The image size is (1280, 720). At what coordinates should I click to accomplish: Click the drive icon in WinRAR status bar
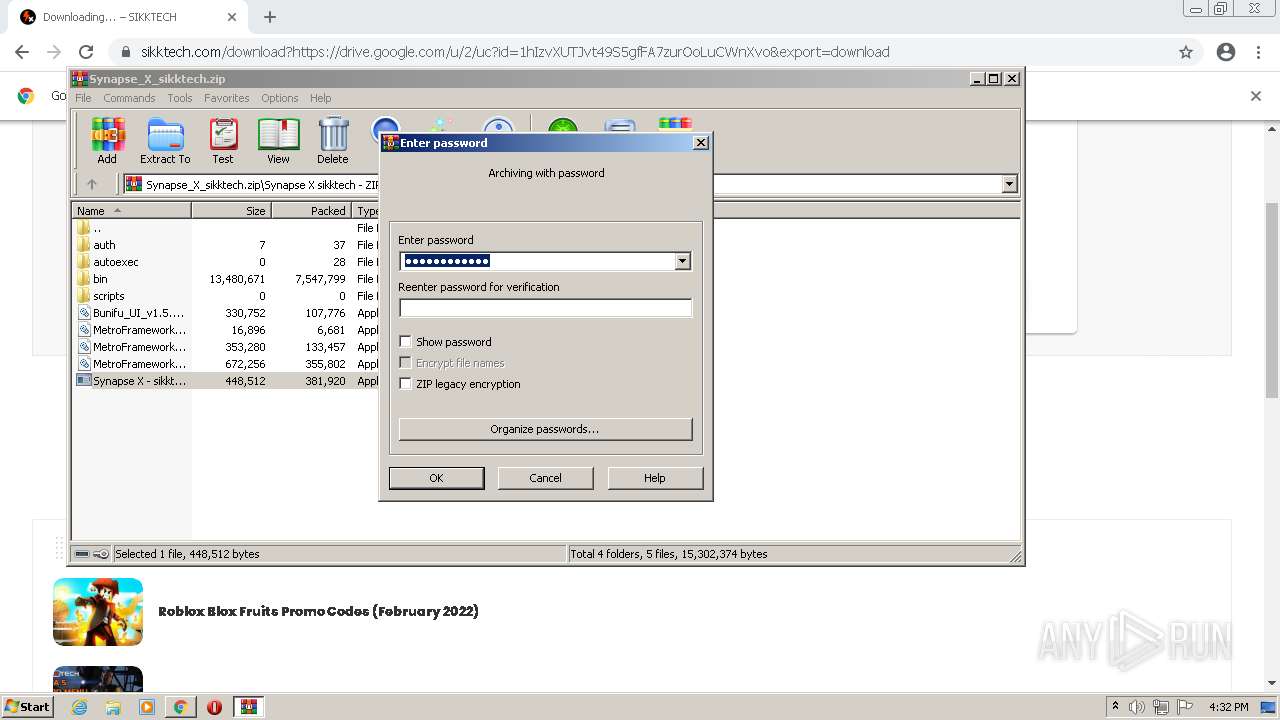pyautogui.click(x=82, y=554)
